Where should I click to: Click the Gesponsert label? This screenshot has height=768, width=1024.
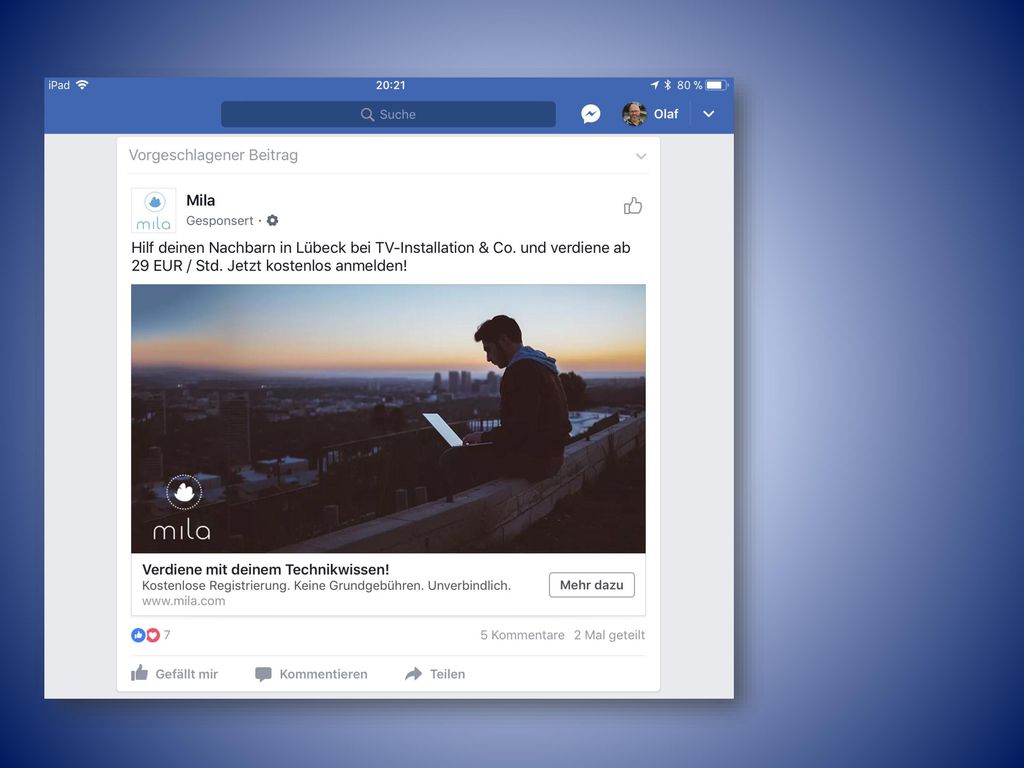coord(219,221)
